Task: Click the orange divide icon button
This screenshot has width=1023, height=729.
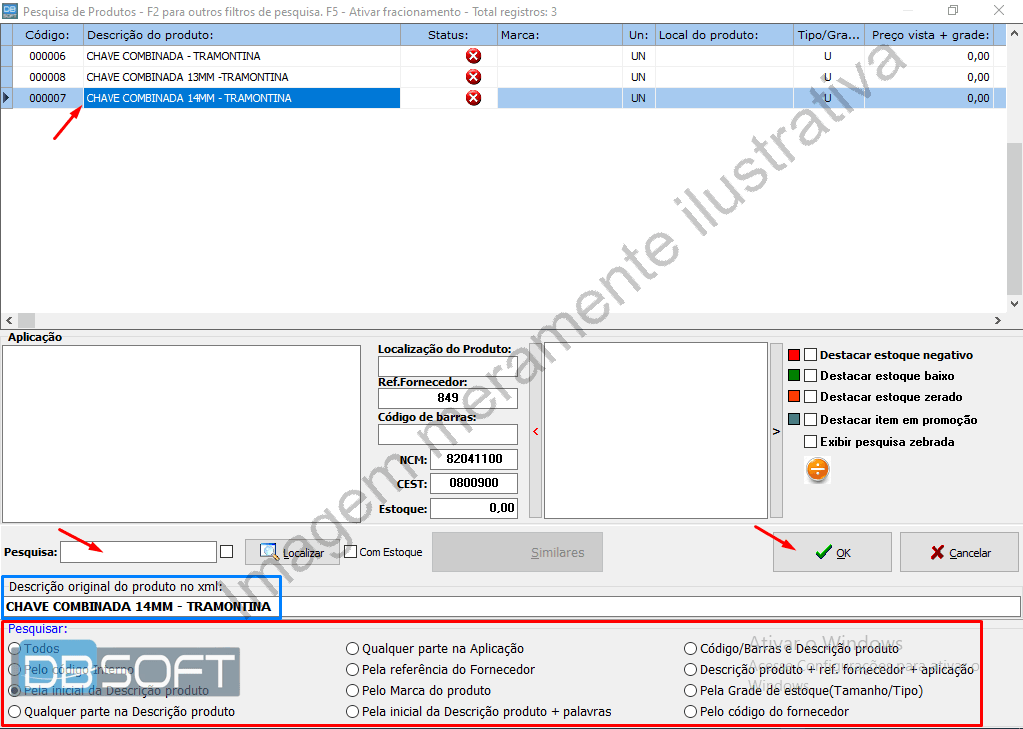Action: click(x=817, y=470)
